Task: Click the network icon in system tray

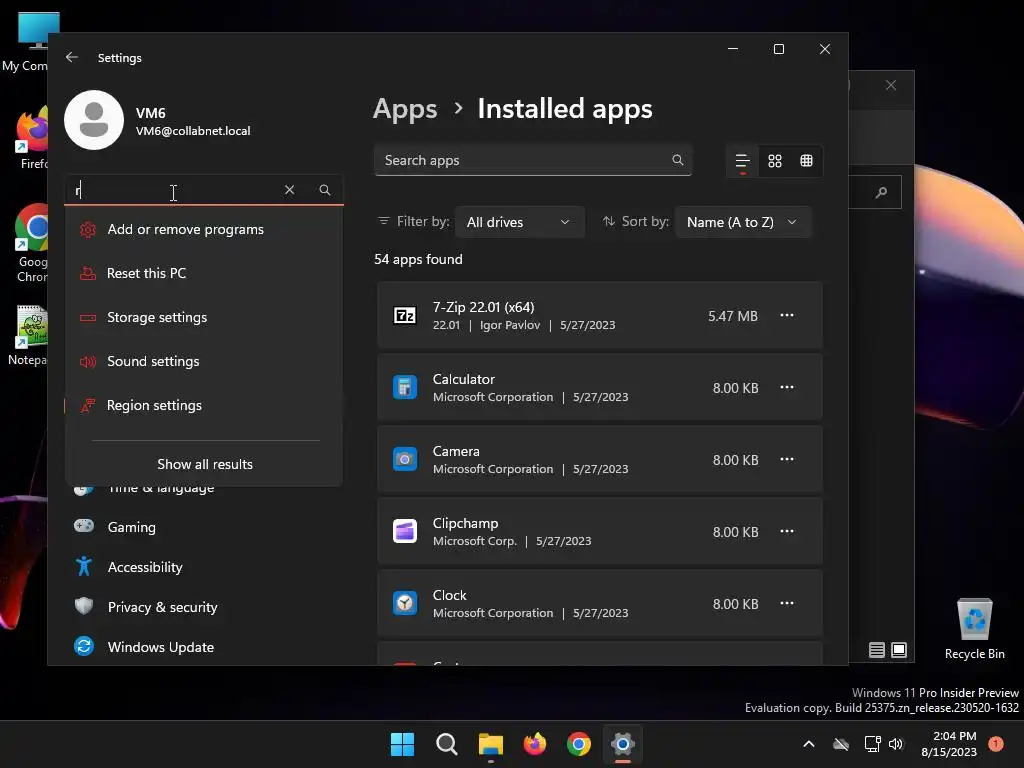Action: pyautogui.click(x=872, y=744)
